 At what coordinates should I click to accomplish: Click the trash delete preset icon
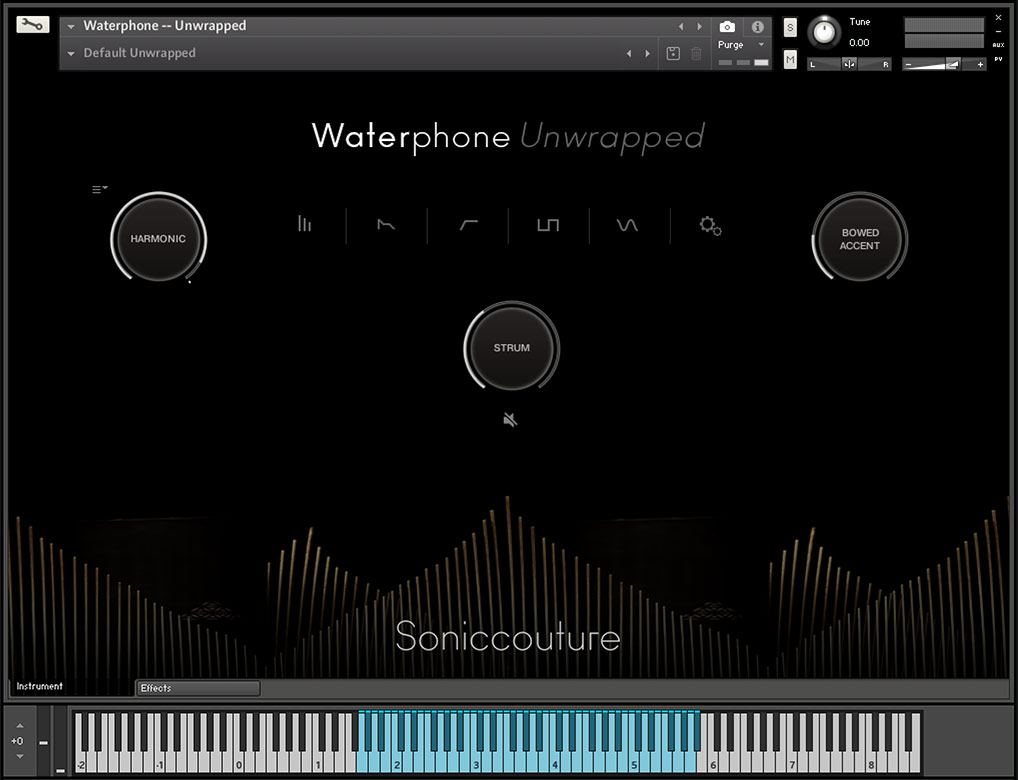(696, 53)
